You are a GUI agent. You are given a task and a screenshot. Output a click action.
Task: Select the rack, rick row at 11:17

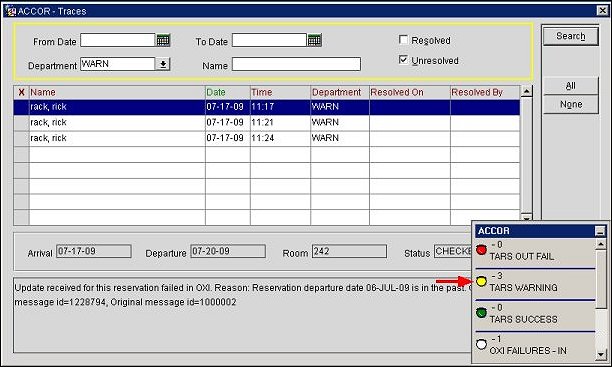pos(267,107)
